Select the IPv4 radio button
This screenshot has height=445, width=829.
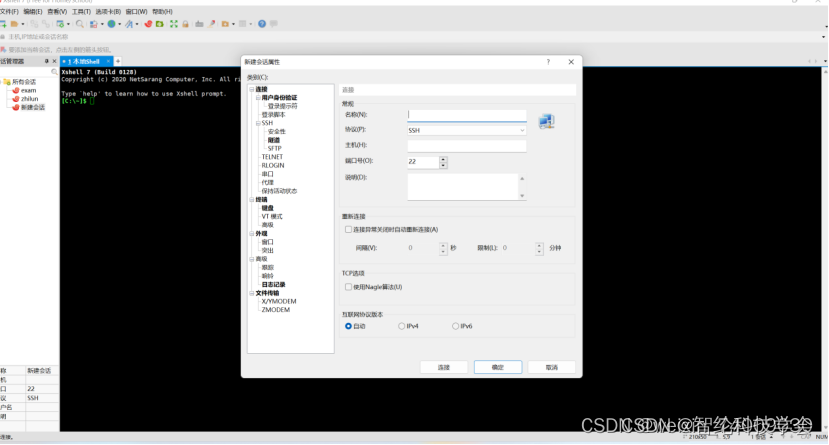pyautogui.click(x=402, y=326)
